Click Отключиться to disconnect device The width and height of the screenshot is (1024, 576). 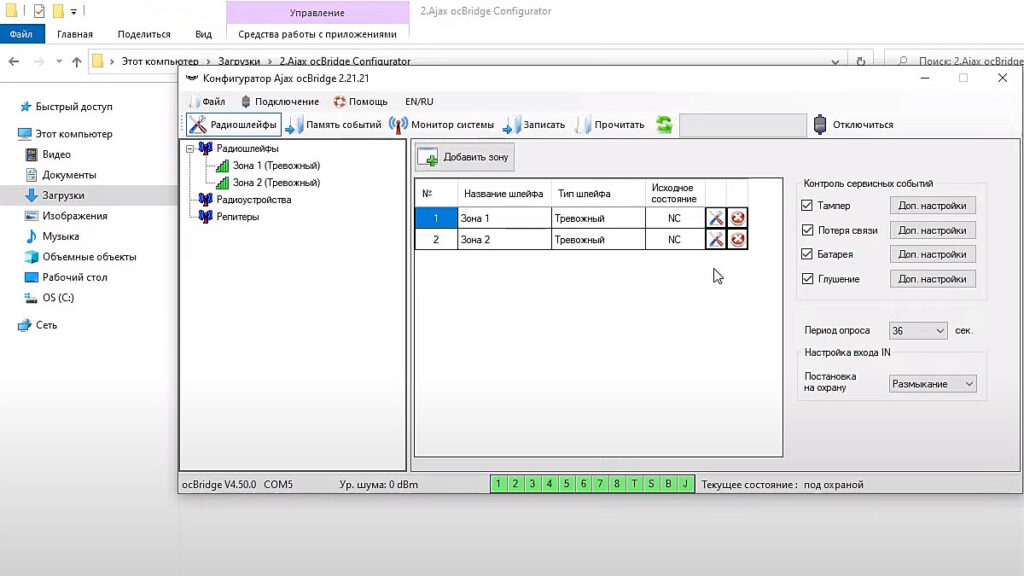click(854, 124)
